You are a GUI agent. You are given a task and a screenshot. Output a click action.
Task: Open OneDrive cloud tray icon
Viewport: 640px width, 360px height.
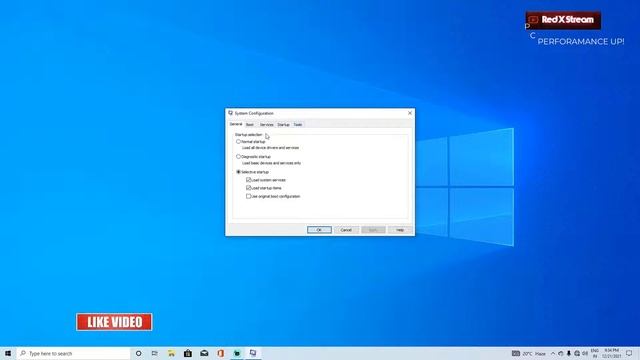pyautogui.click(x=561, y=353)
